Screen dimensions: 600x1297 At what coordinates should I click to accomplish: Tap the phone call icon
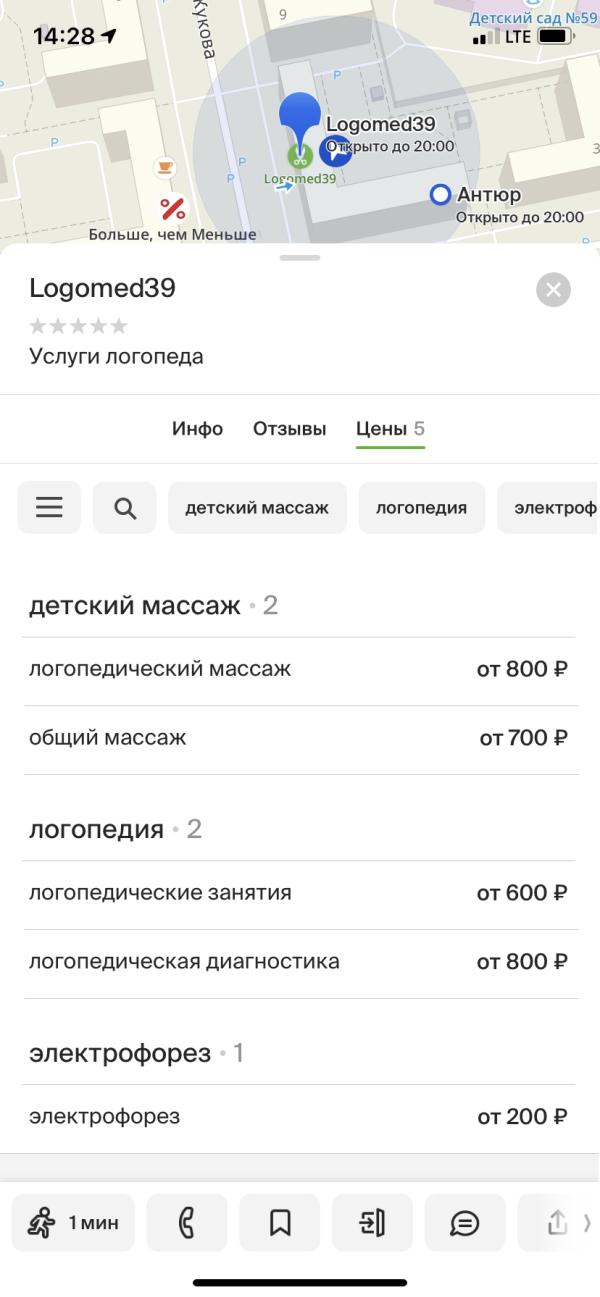(x=187, y=1222)
